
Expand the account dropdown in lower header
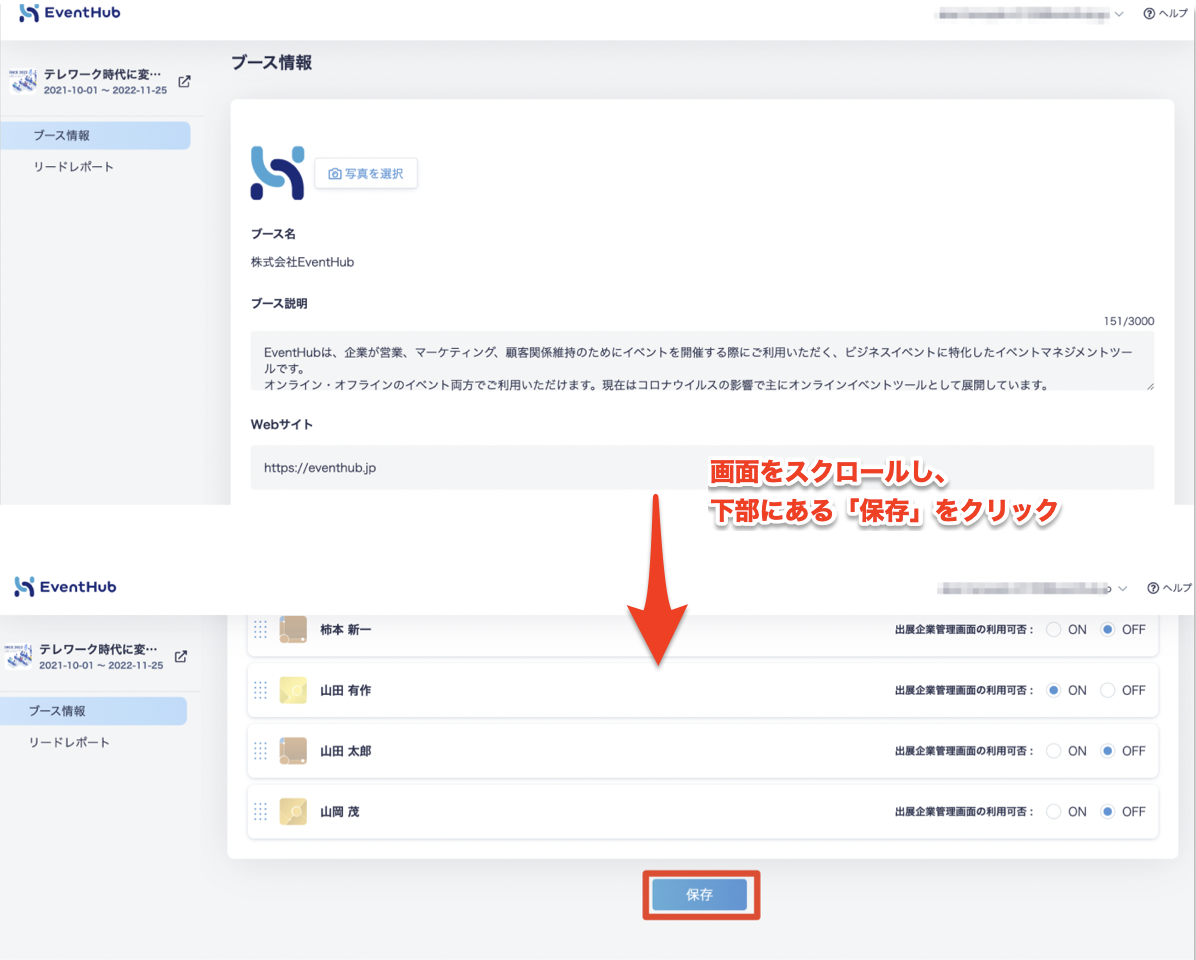(x=1122, y=589)
